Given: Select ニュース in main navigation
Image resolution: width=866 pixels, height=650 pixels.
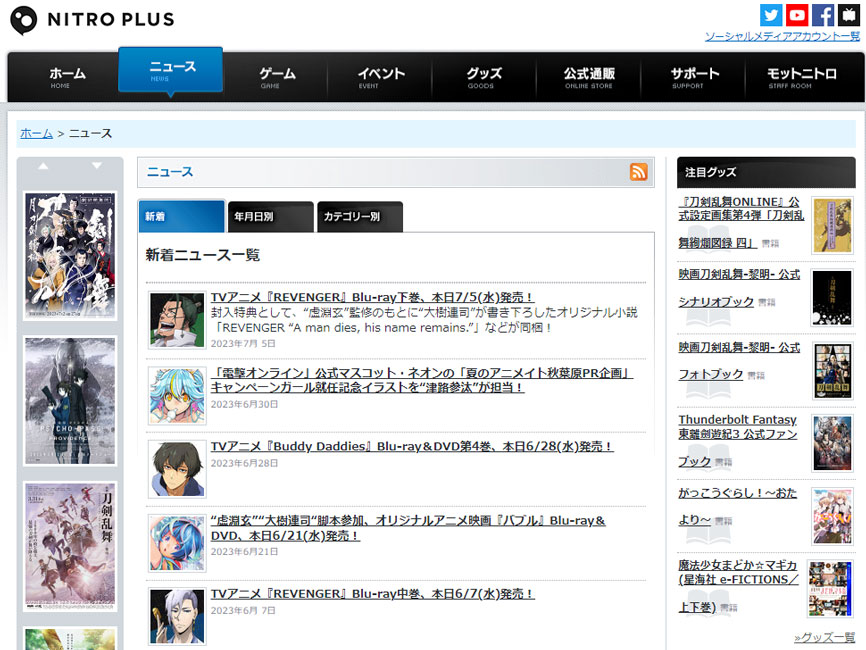Looking at the screenshot, I should [x=171, y=71].
